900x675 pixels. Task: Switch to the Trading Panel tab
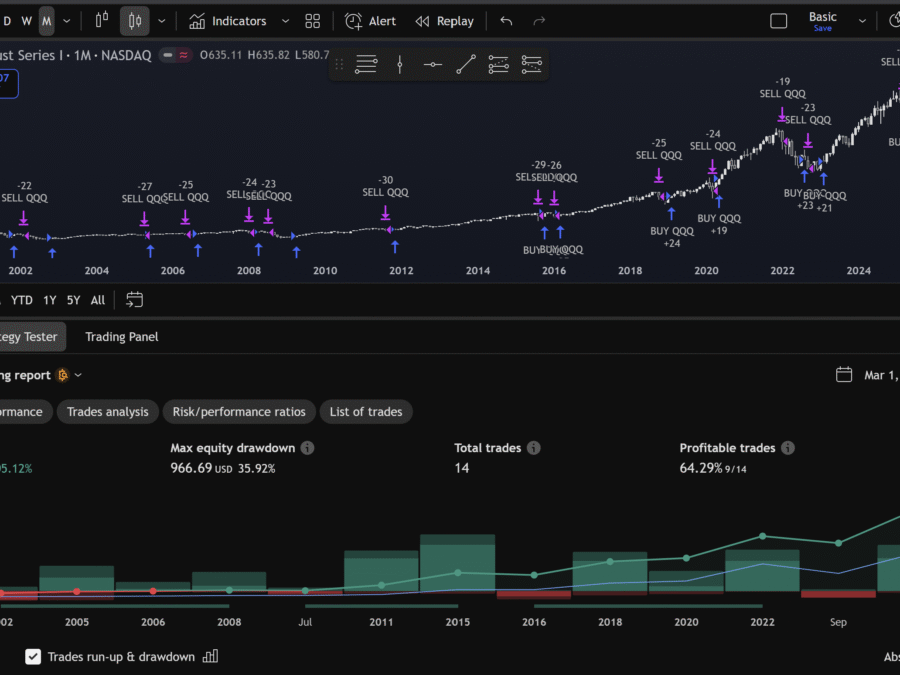click(x=121, y=337)
